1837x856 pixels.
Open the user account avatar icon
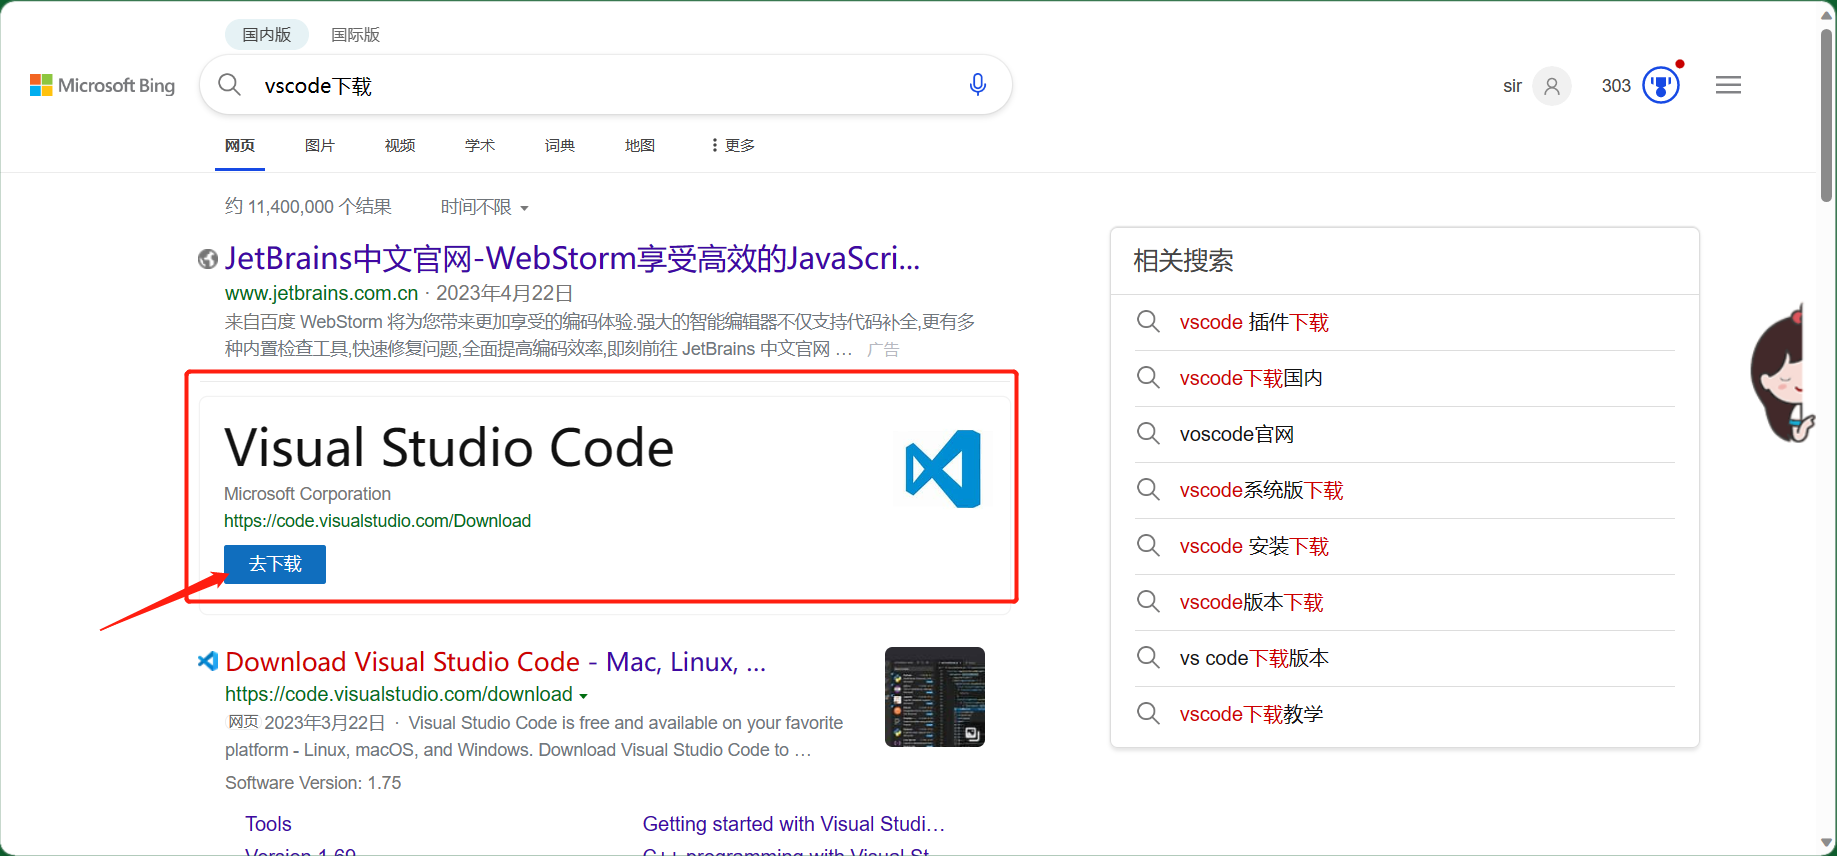coord(1552,86)
